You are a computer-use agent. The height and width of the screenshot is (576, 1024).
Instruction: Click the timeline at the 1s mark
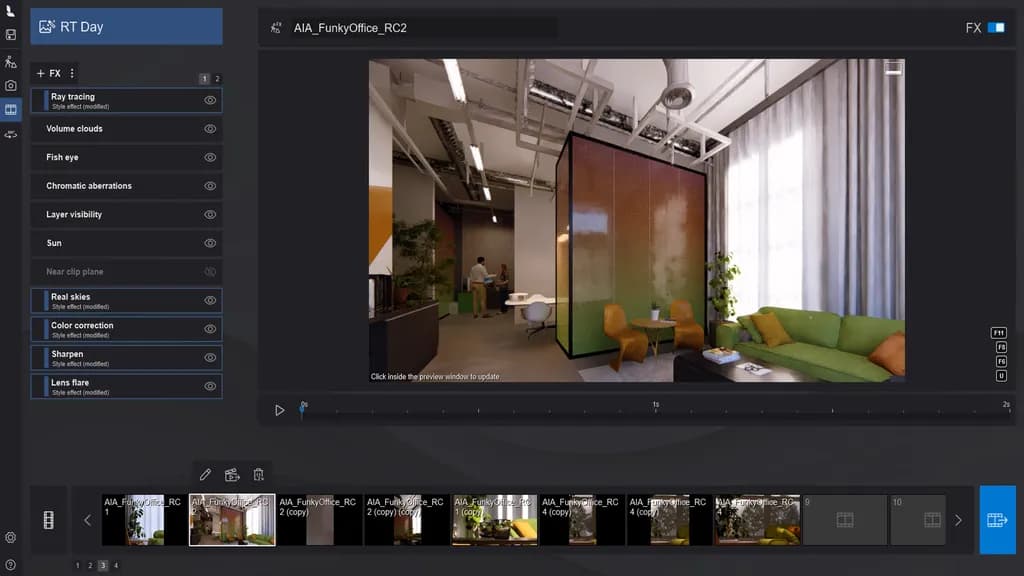click(x=656, y=410)
